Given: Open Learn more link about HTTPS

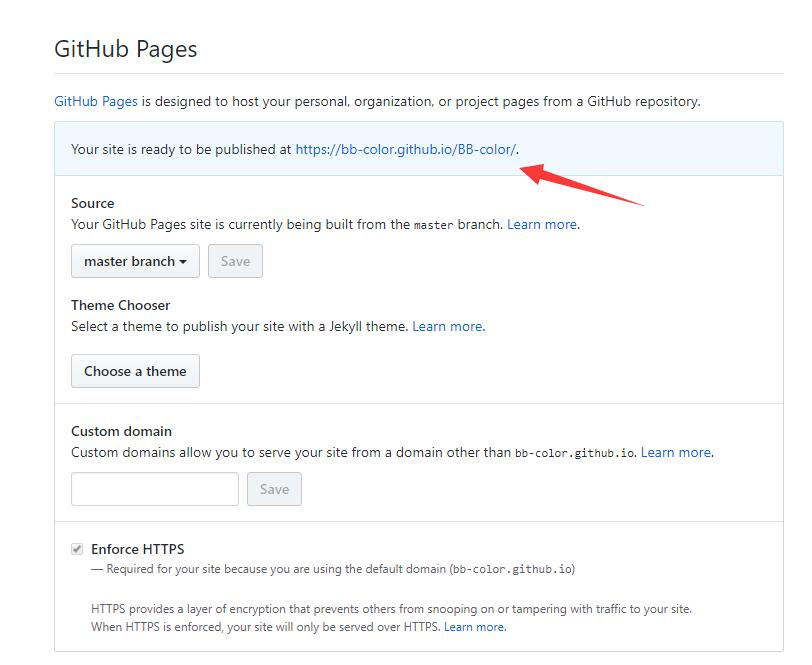Looking at the screenshot, I should point(474,627).
